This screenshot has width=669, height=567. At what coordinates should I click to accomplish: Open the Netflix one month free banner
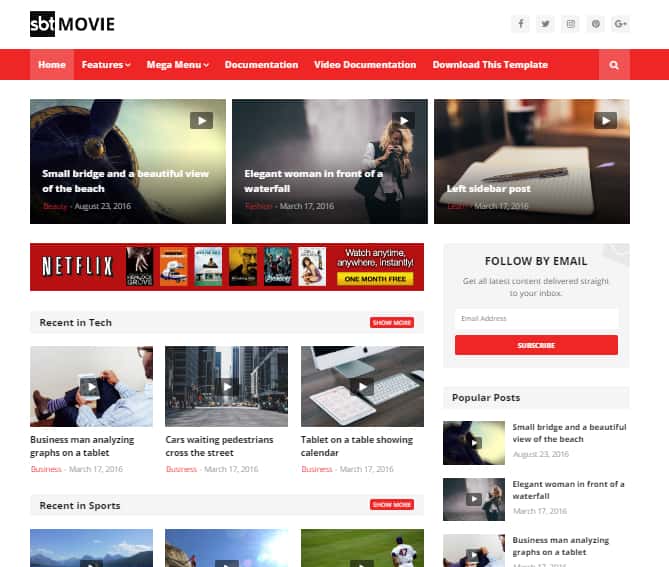point(227,267)
